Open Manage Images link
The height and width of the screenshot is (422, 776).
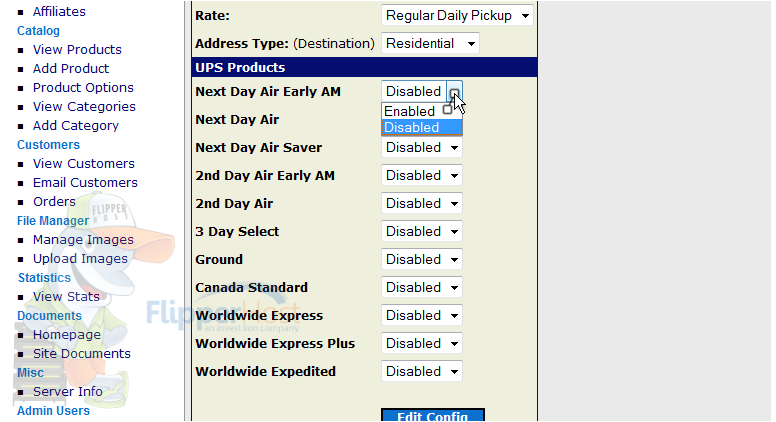pyautogui.click(x=83, y=239)
